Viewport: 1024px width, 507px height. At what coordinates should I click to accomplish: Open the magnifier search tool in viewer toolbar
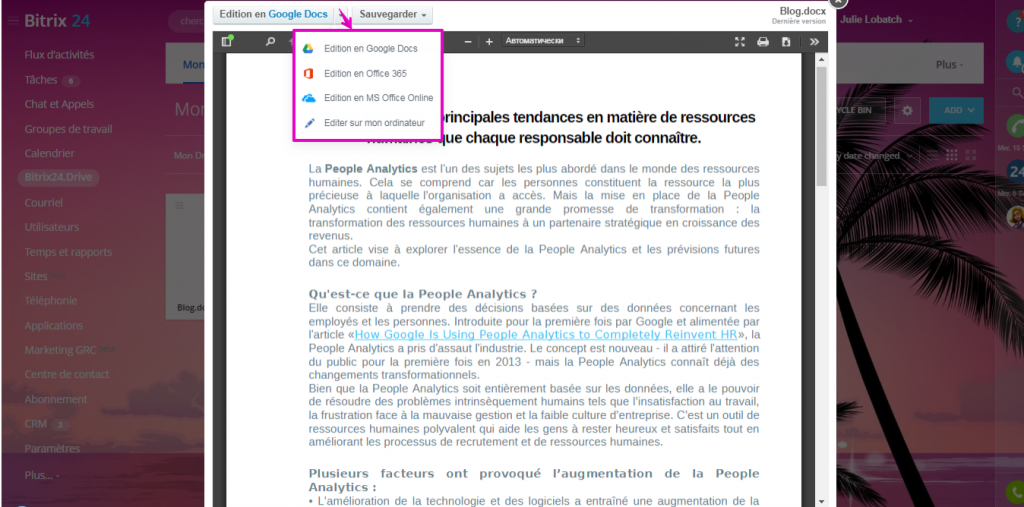tap(270, 42)
